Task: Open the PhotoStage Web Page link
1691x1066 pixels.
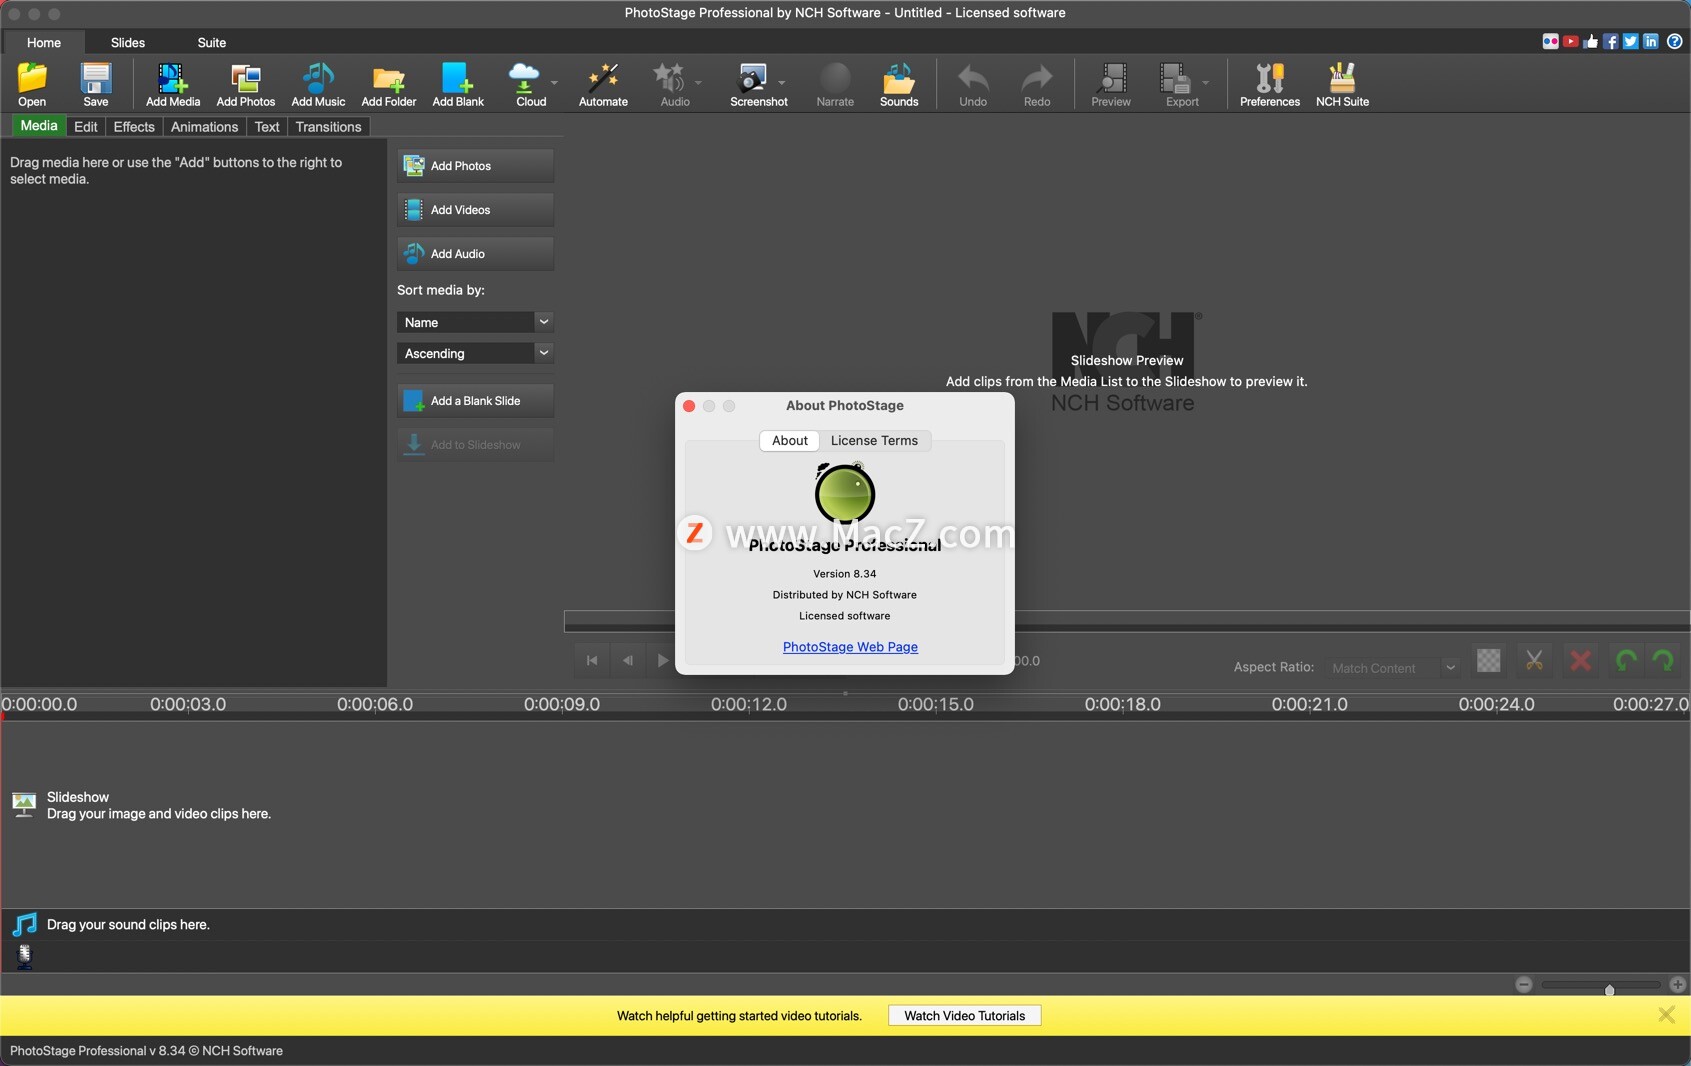Action: pos(850,647)
